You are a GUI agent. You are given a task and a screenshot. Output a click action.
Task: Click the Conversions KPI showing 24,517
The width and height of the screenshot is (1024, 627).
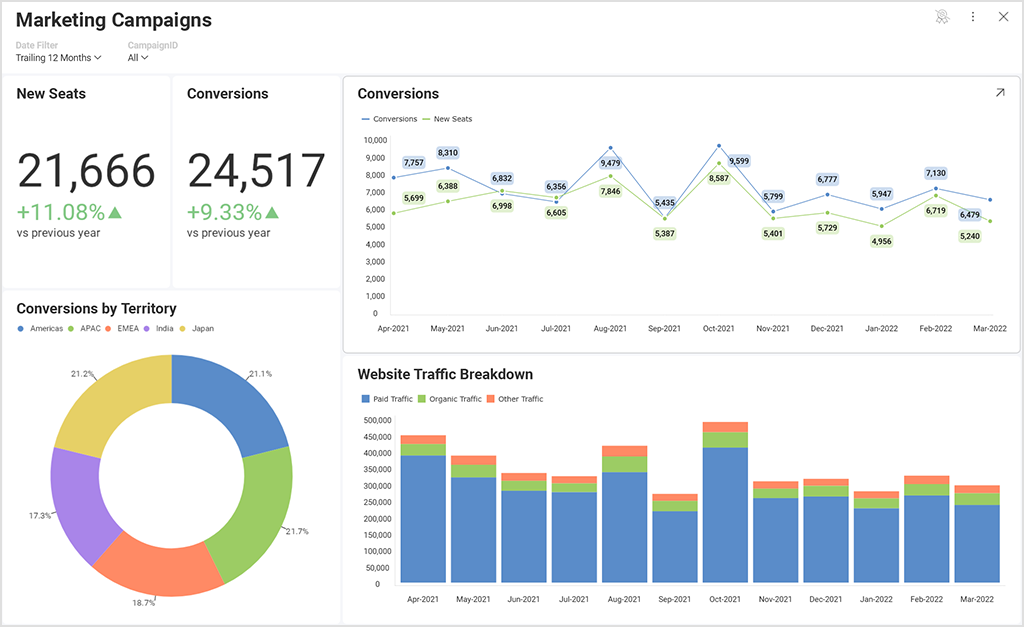[x=255, y=172]
